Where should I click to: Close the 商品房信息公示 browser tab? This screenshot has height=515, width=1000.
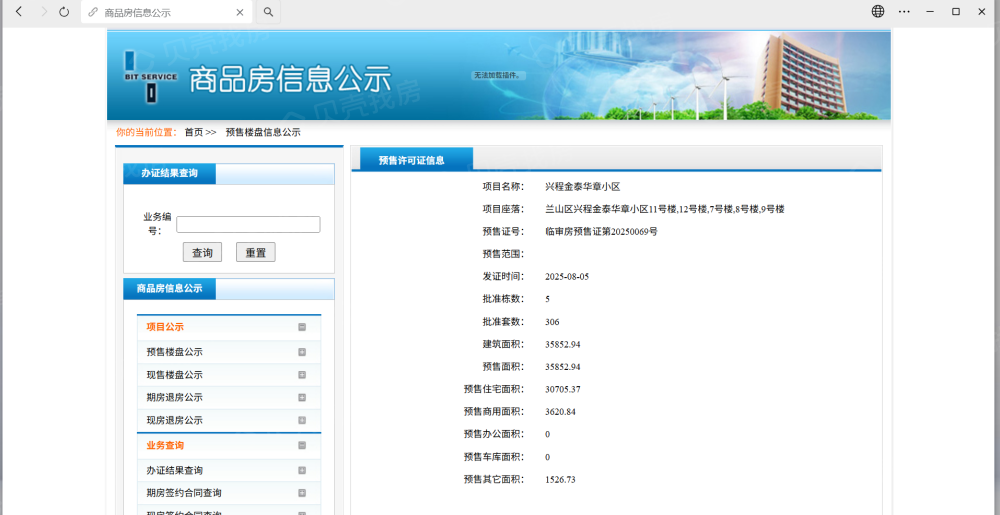[x=240, y=12]
